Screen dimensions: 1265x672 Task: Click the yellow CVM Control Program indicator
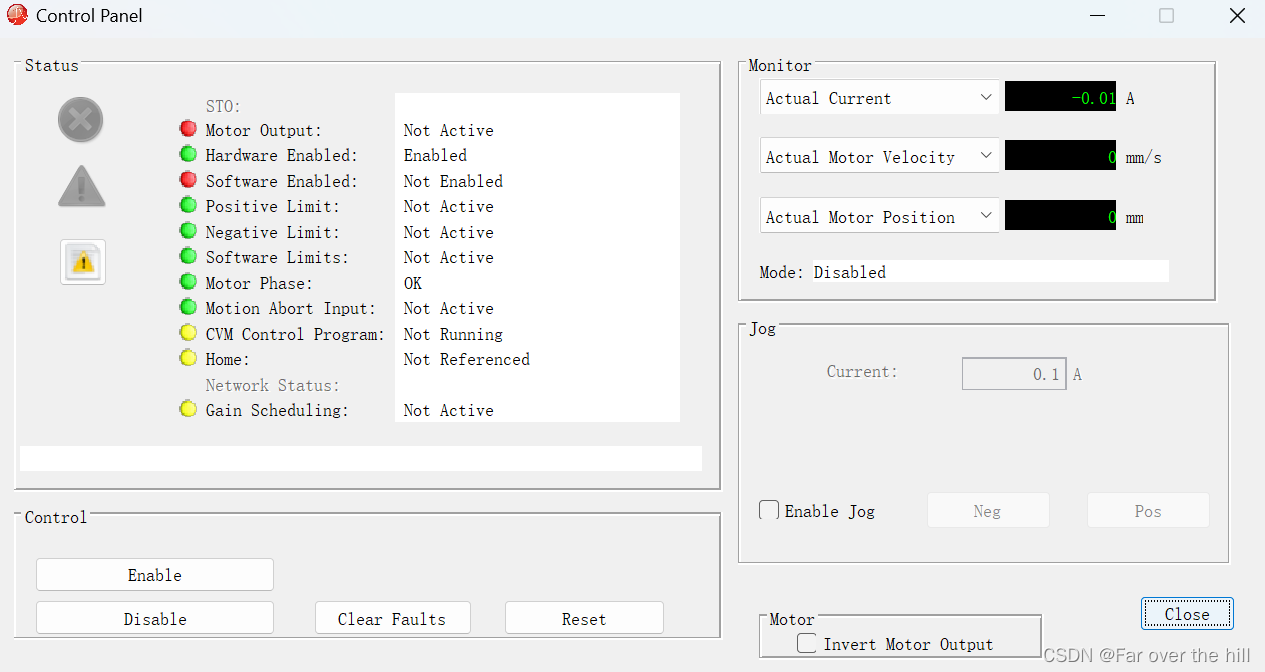[188, 333]
